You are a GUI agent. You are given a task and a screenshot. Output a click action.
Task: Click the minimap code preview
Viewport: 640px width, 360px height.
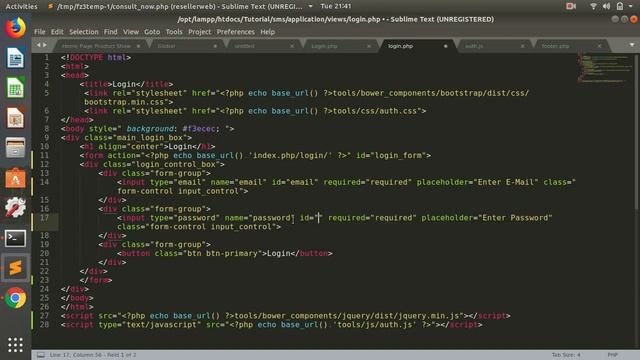click(604, 69)
